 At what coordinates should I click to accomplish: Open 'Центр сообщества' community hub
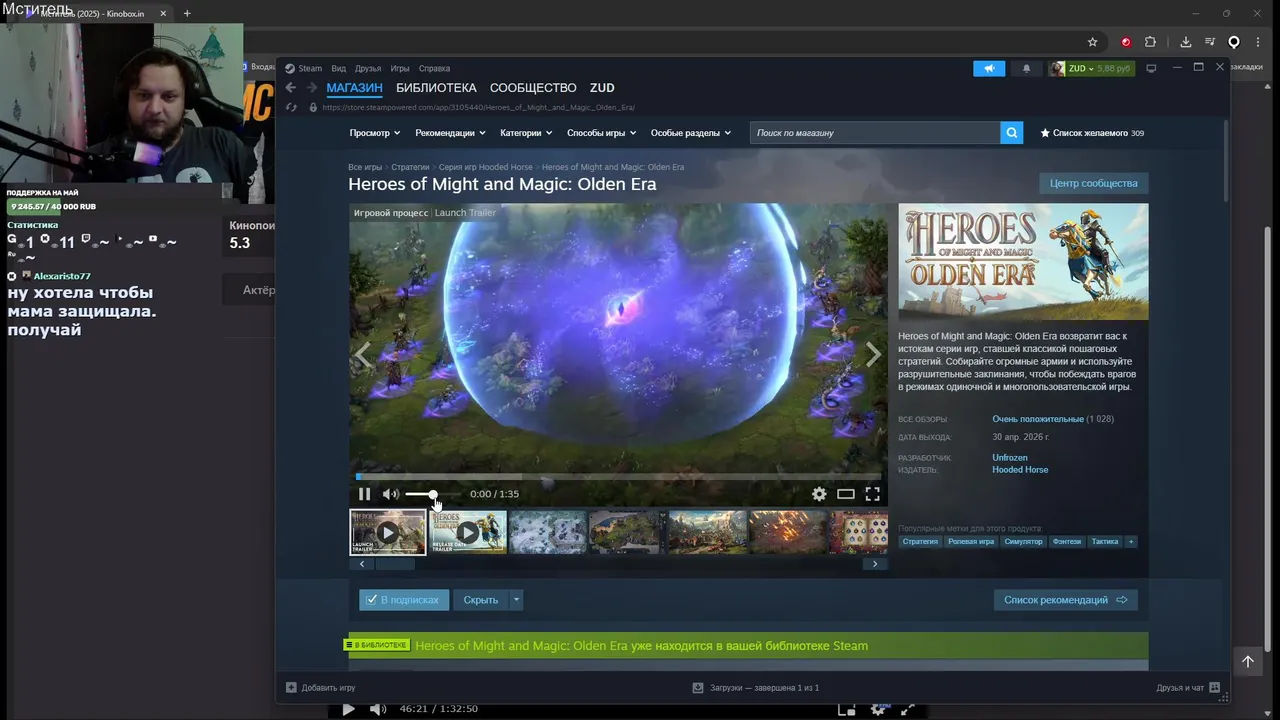coord(1093,183)
